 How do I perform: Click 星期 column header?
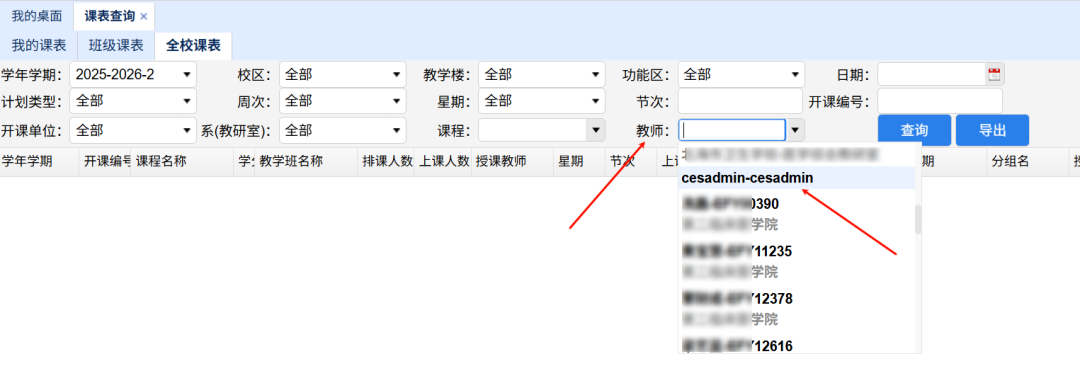[x=579, y=162]
